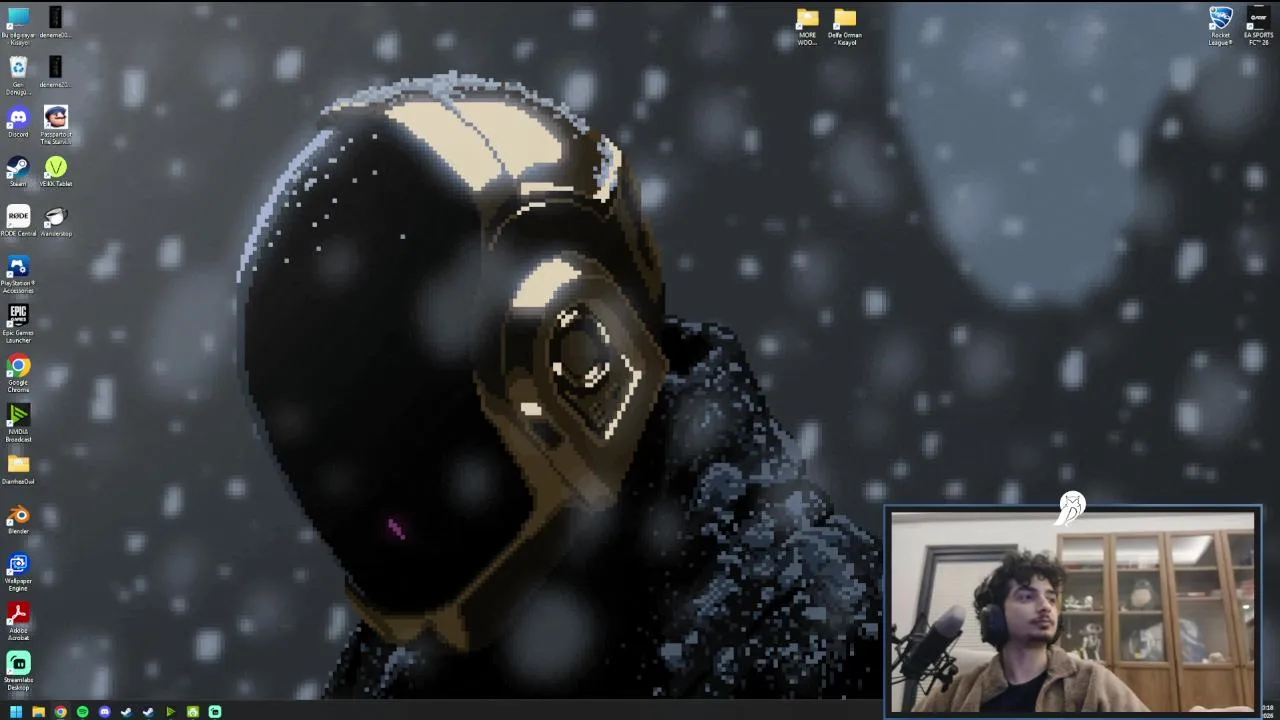Select the RØDE Central desktop icon
1280x720 pixels.
(18, 216)
